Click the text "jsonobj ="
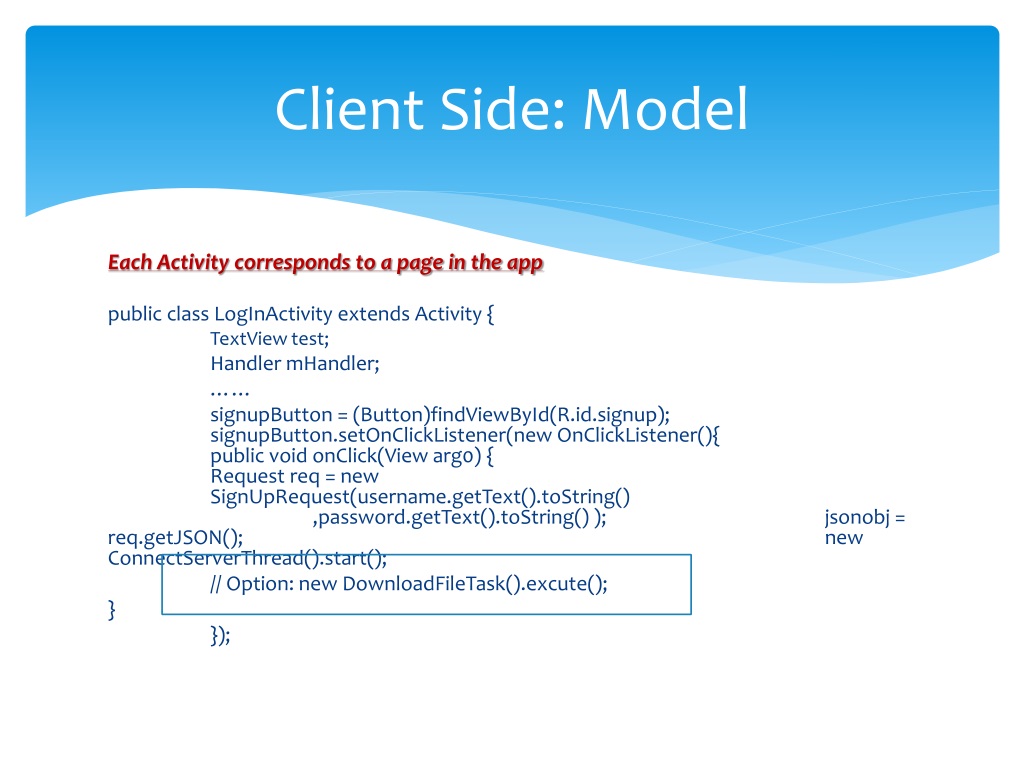The height and width of the screenshot is (768, 1024). click(x=865, y=518)
